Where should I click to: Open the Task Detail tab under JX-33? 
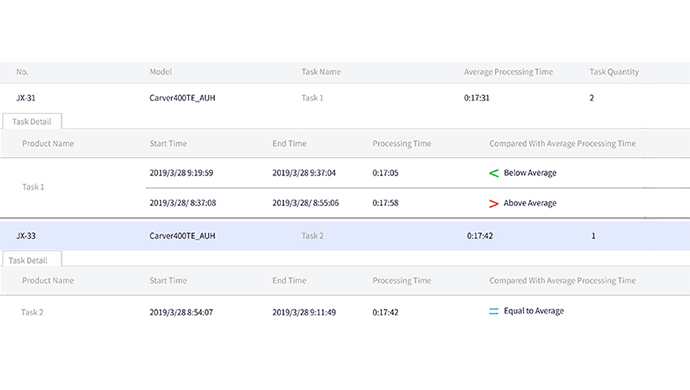(x=32, y=260)
